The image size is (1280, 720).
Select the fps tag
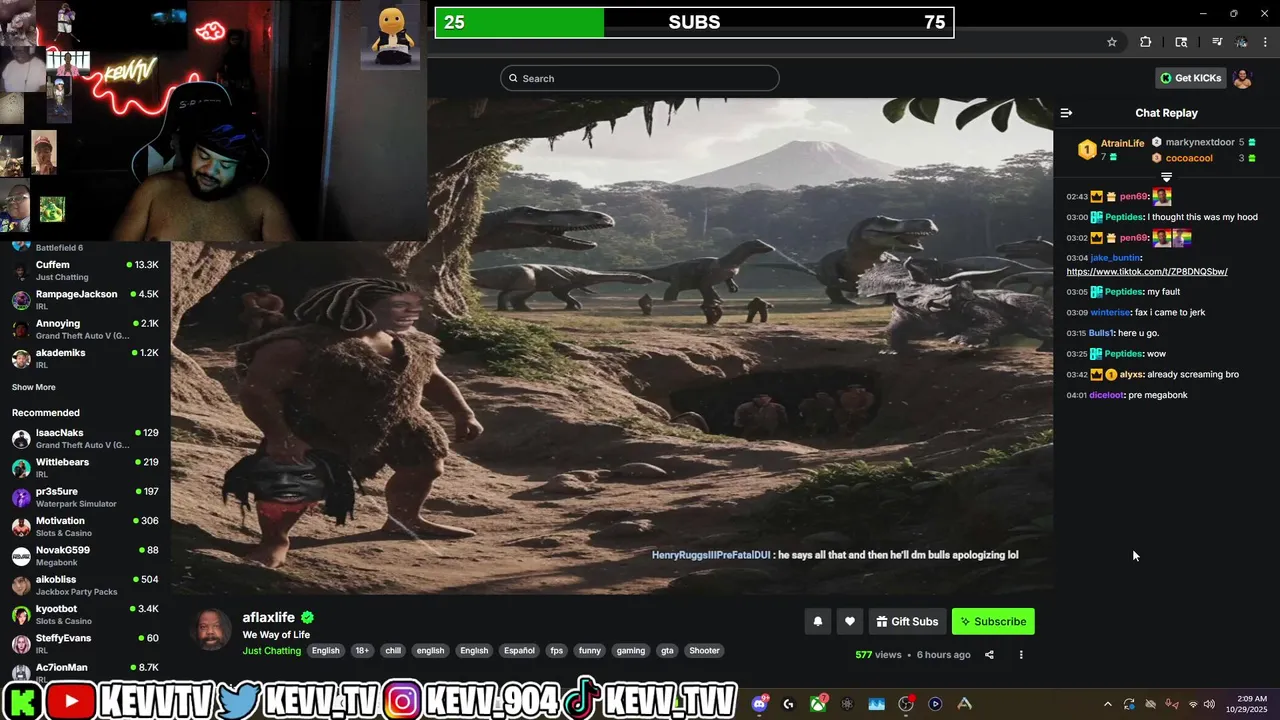pyautogui.click(x=557, y=650)
